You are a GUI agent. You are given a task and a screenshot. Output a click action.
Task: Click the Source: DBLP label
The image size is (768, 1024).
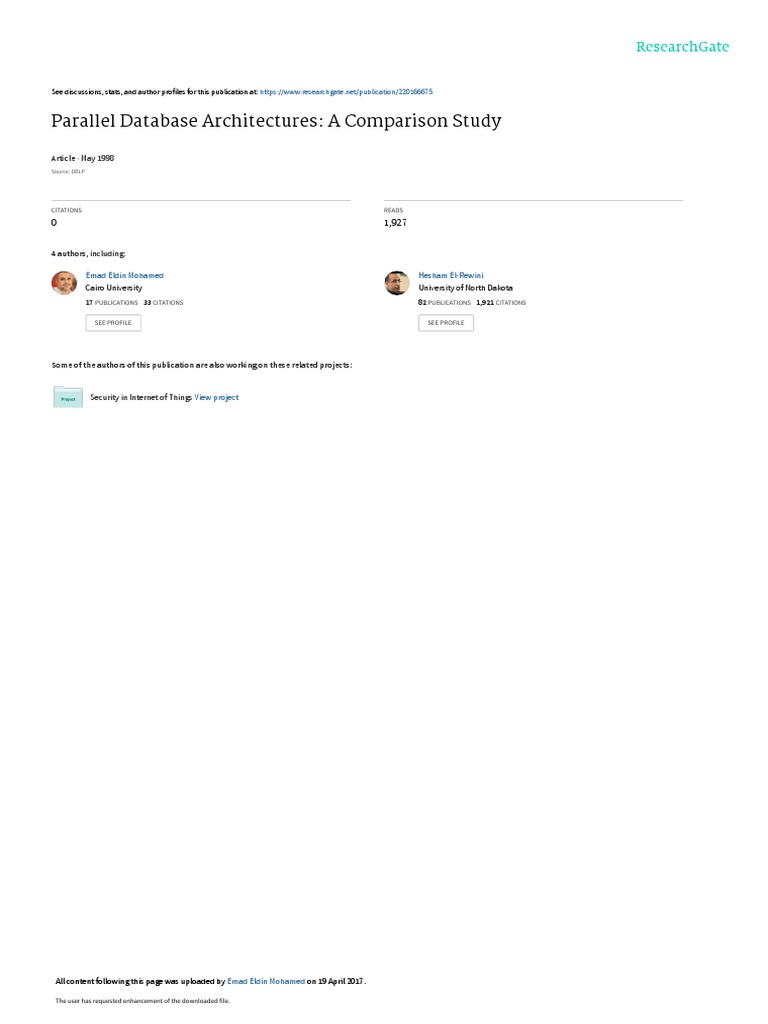68,172
